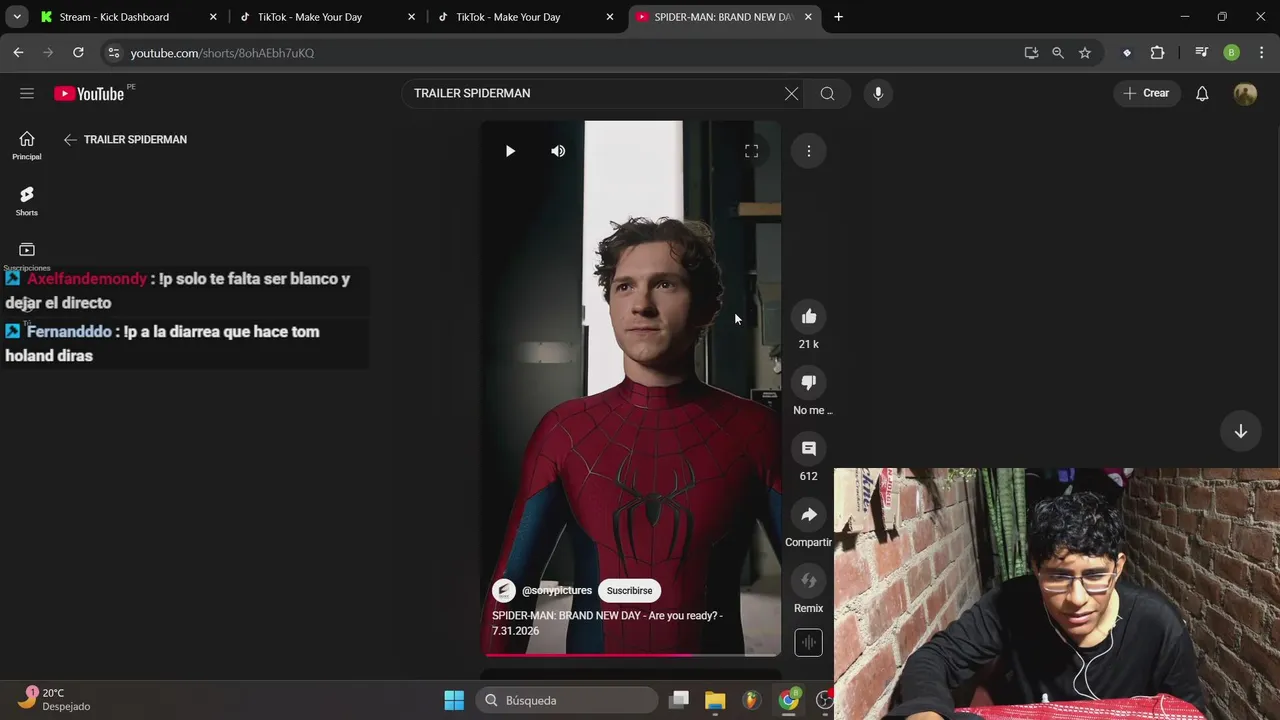Image resolution: width=1280 pixels, height=720 pixels.
Task: Go to the next short arrow
Action: tap(1240, 431)
